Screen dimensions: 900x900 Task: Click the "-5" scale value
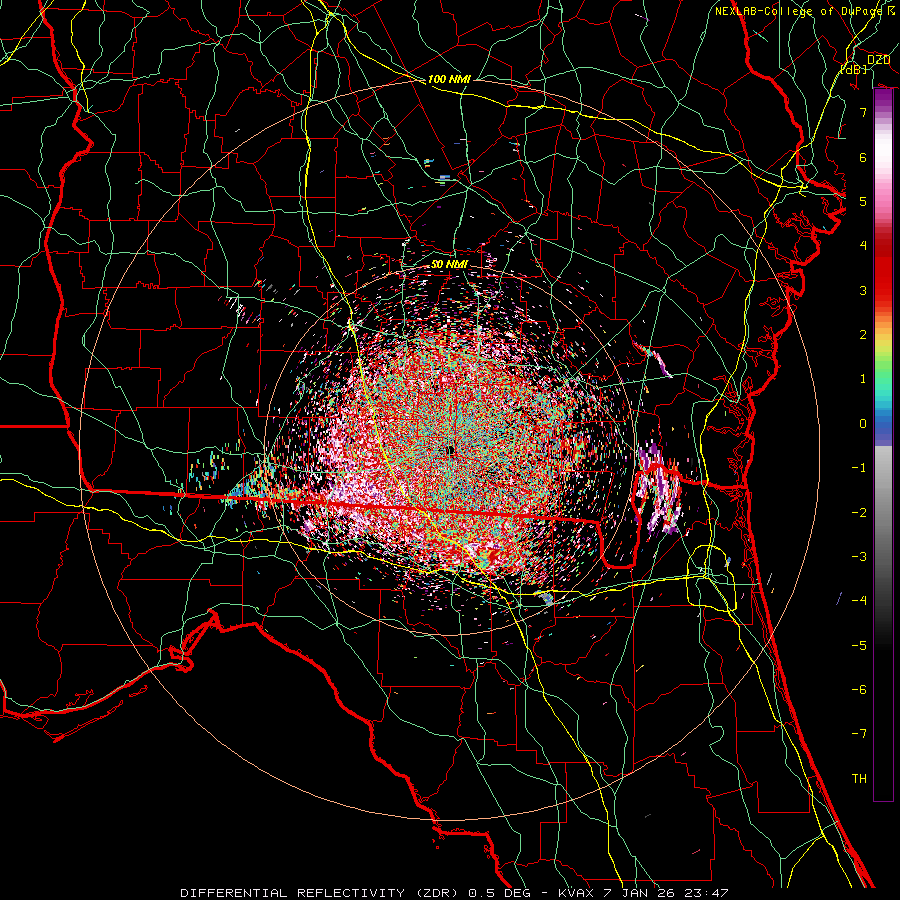(x=859, y=646)
